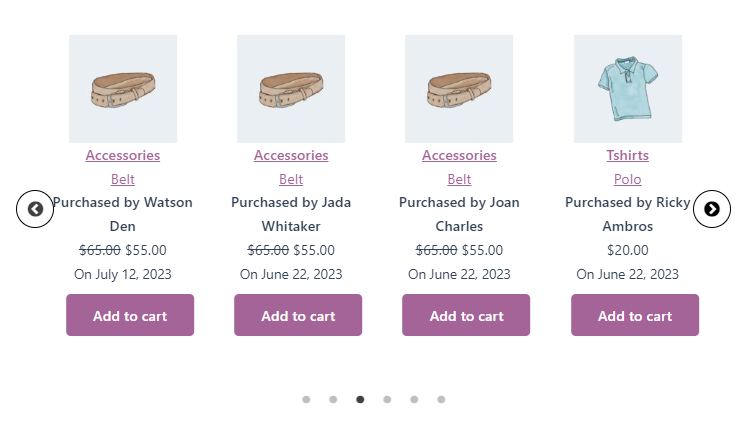The height and width of the screenshot is (424, 747).
Task: Open the Tshirts category link
Action: [x=627, y=155]
